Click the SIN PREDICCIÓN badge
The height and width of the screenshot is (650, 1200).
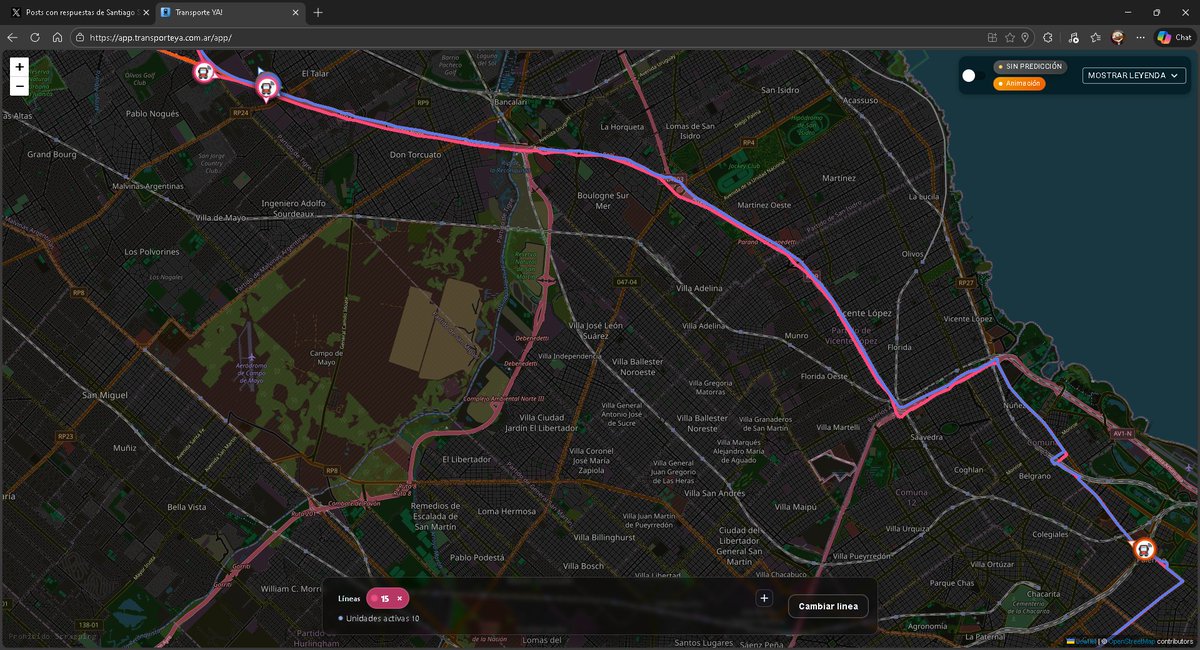point(1029,67)
